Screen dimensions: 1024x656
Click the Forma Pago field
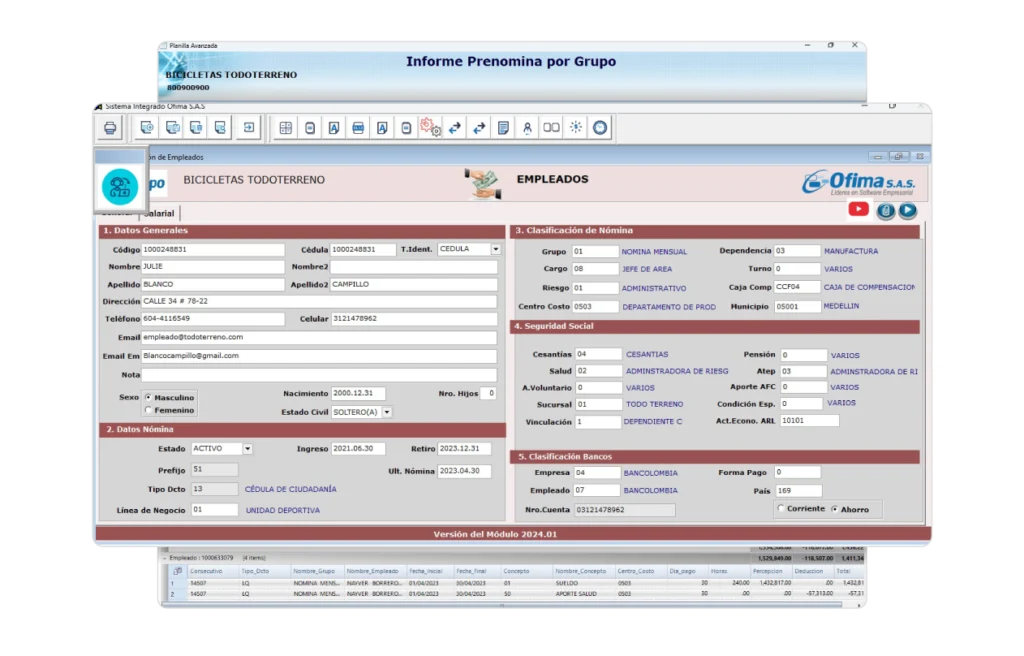pos(797,472)
